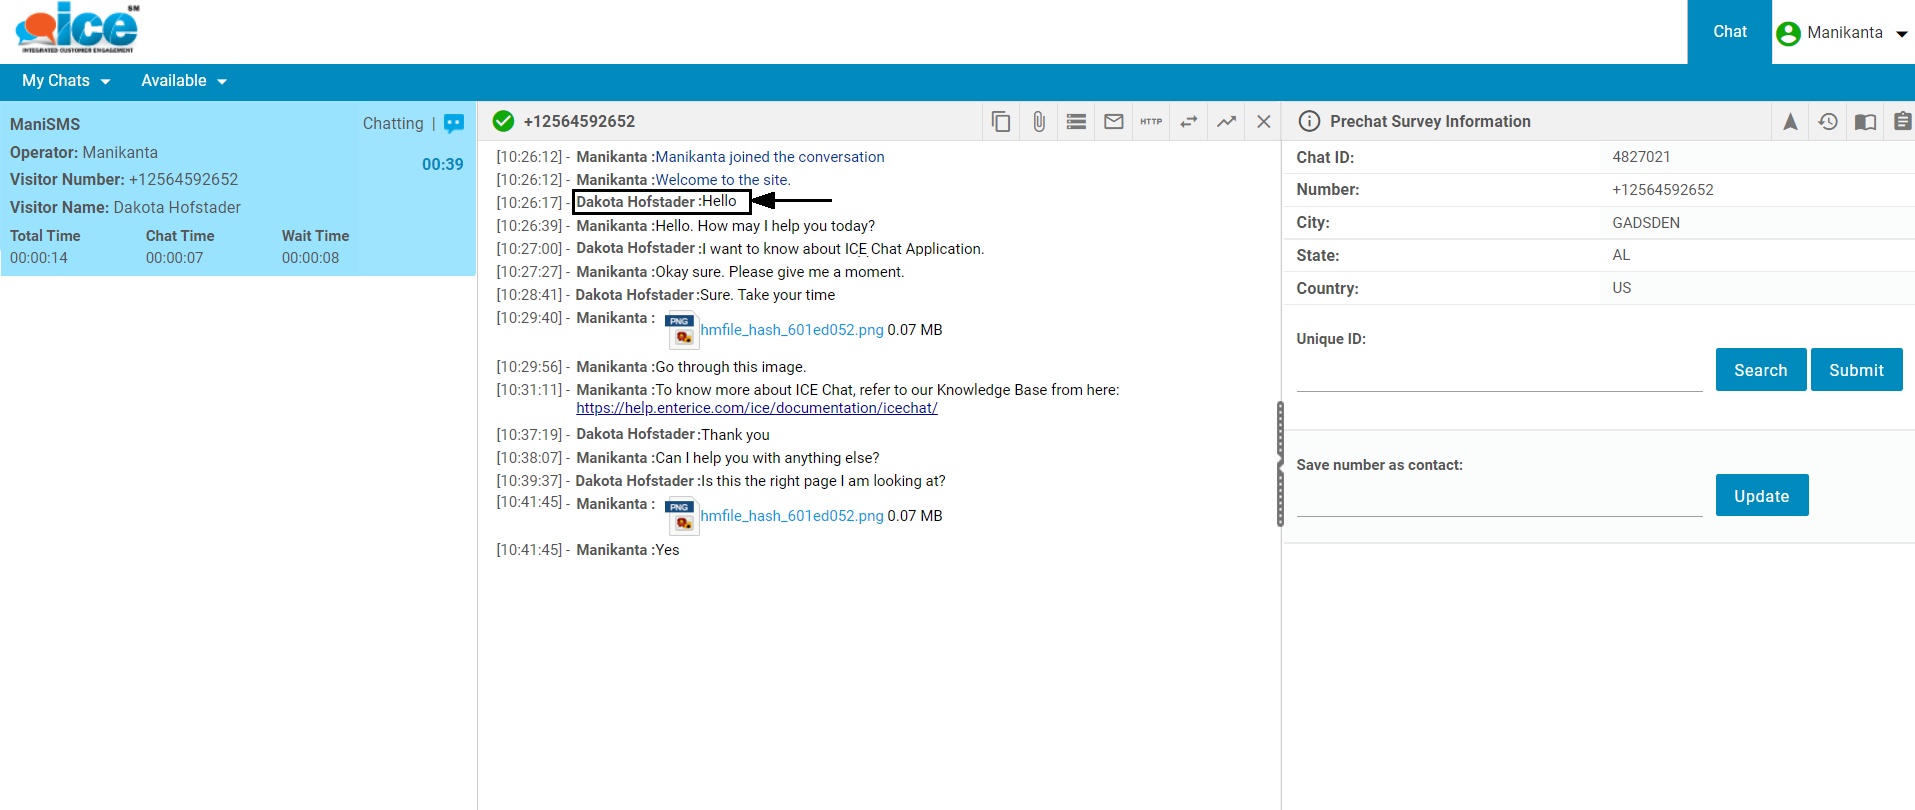Click the open book knowledge base icon
1915x810 pixels.
pyautogui.click(x=1865, y=122)
